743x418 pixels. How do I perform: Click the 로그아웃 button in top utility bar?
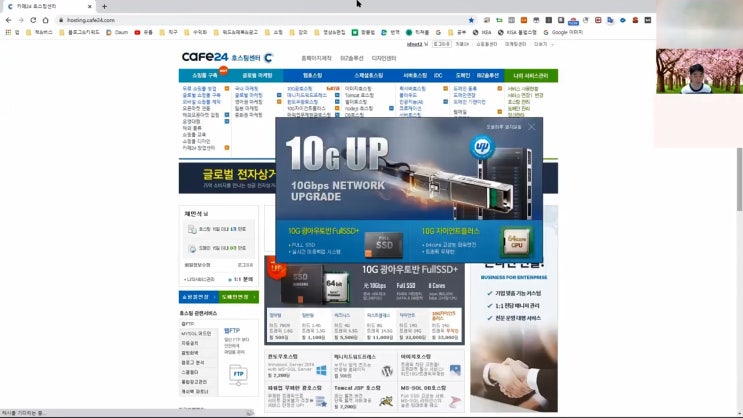(x=442, y=44)
